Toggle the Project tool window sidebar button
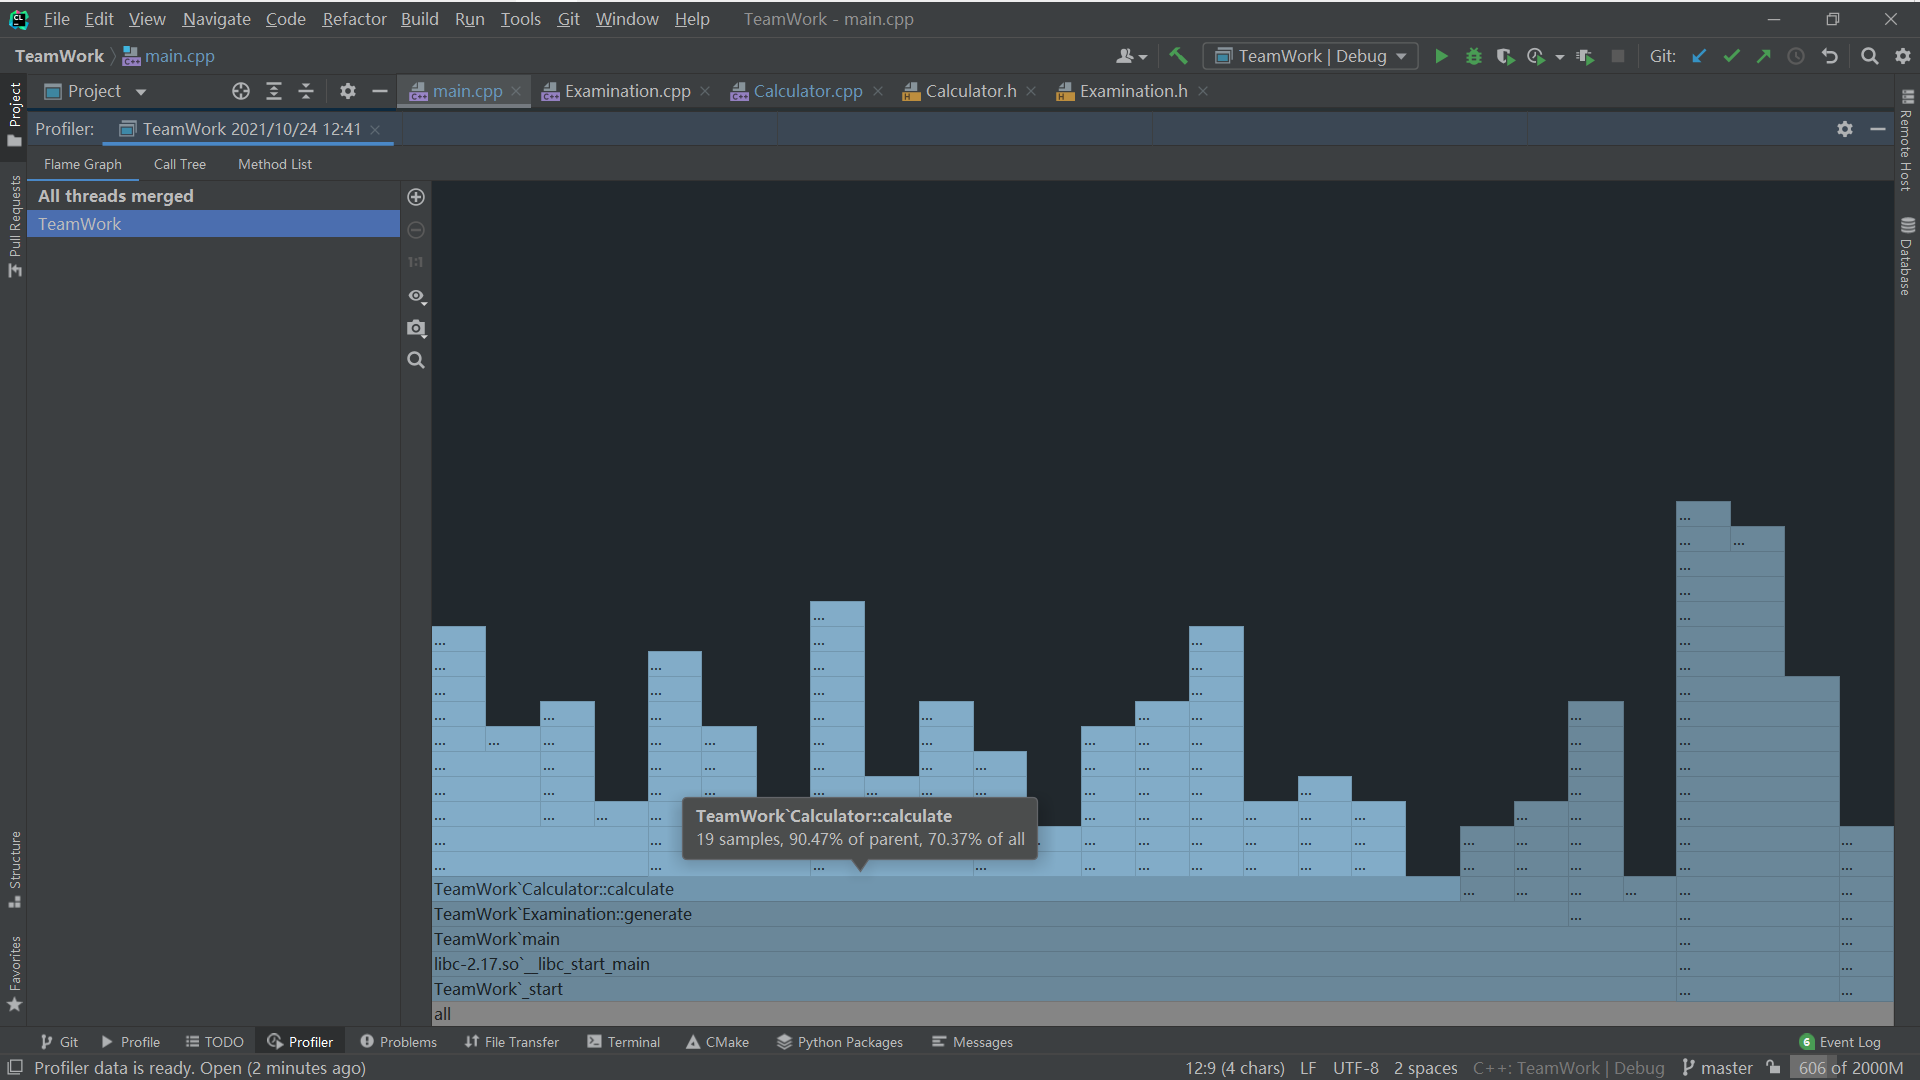This screenshot has height=1080, width=1920. coord(14,112)
